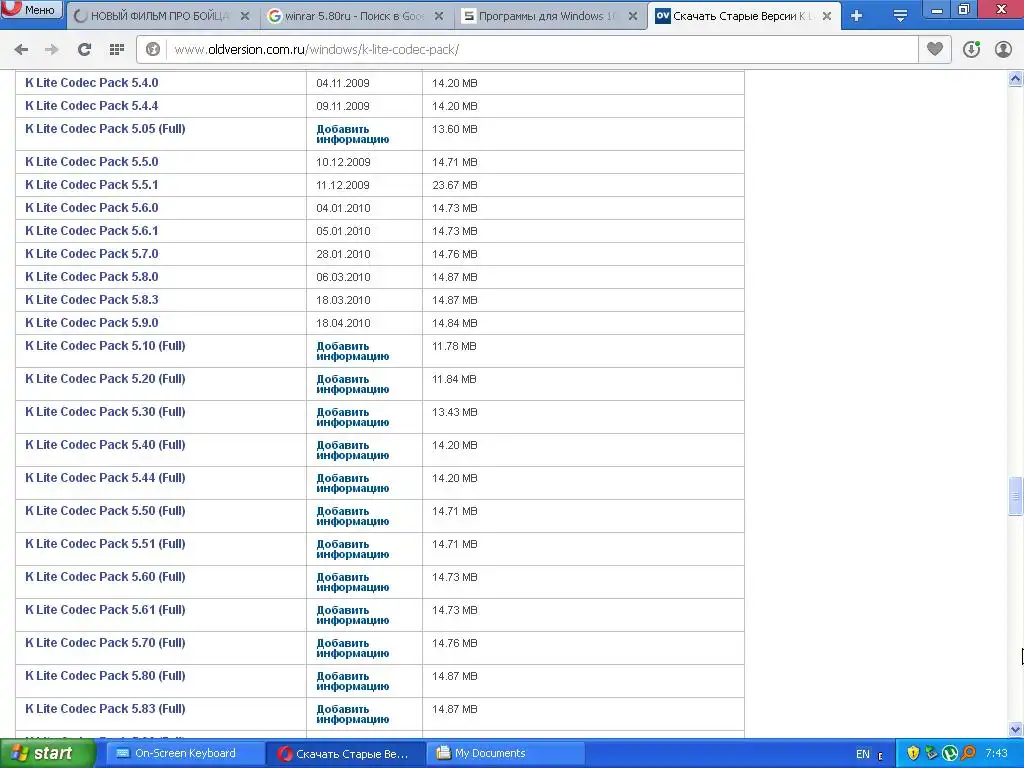
Task: Open K Lite Codec Pack 5.7.0 link
Action: tap(91, 253)
